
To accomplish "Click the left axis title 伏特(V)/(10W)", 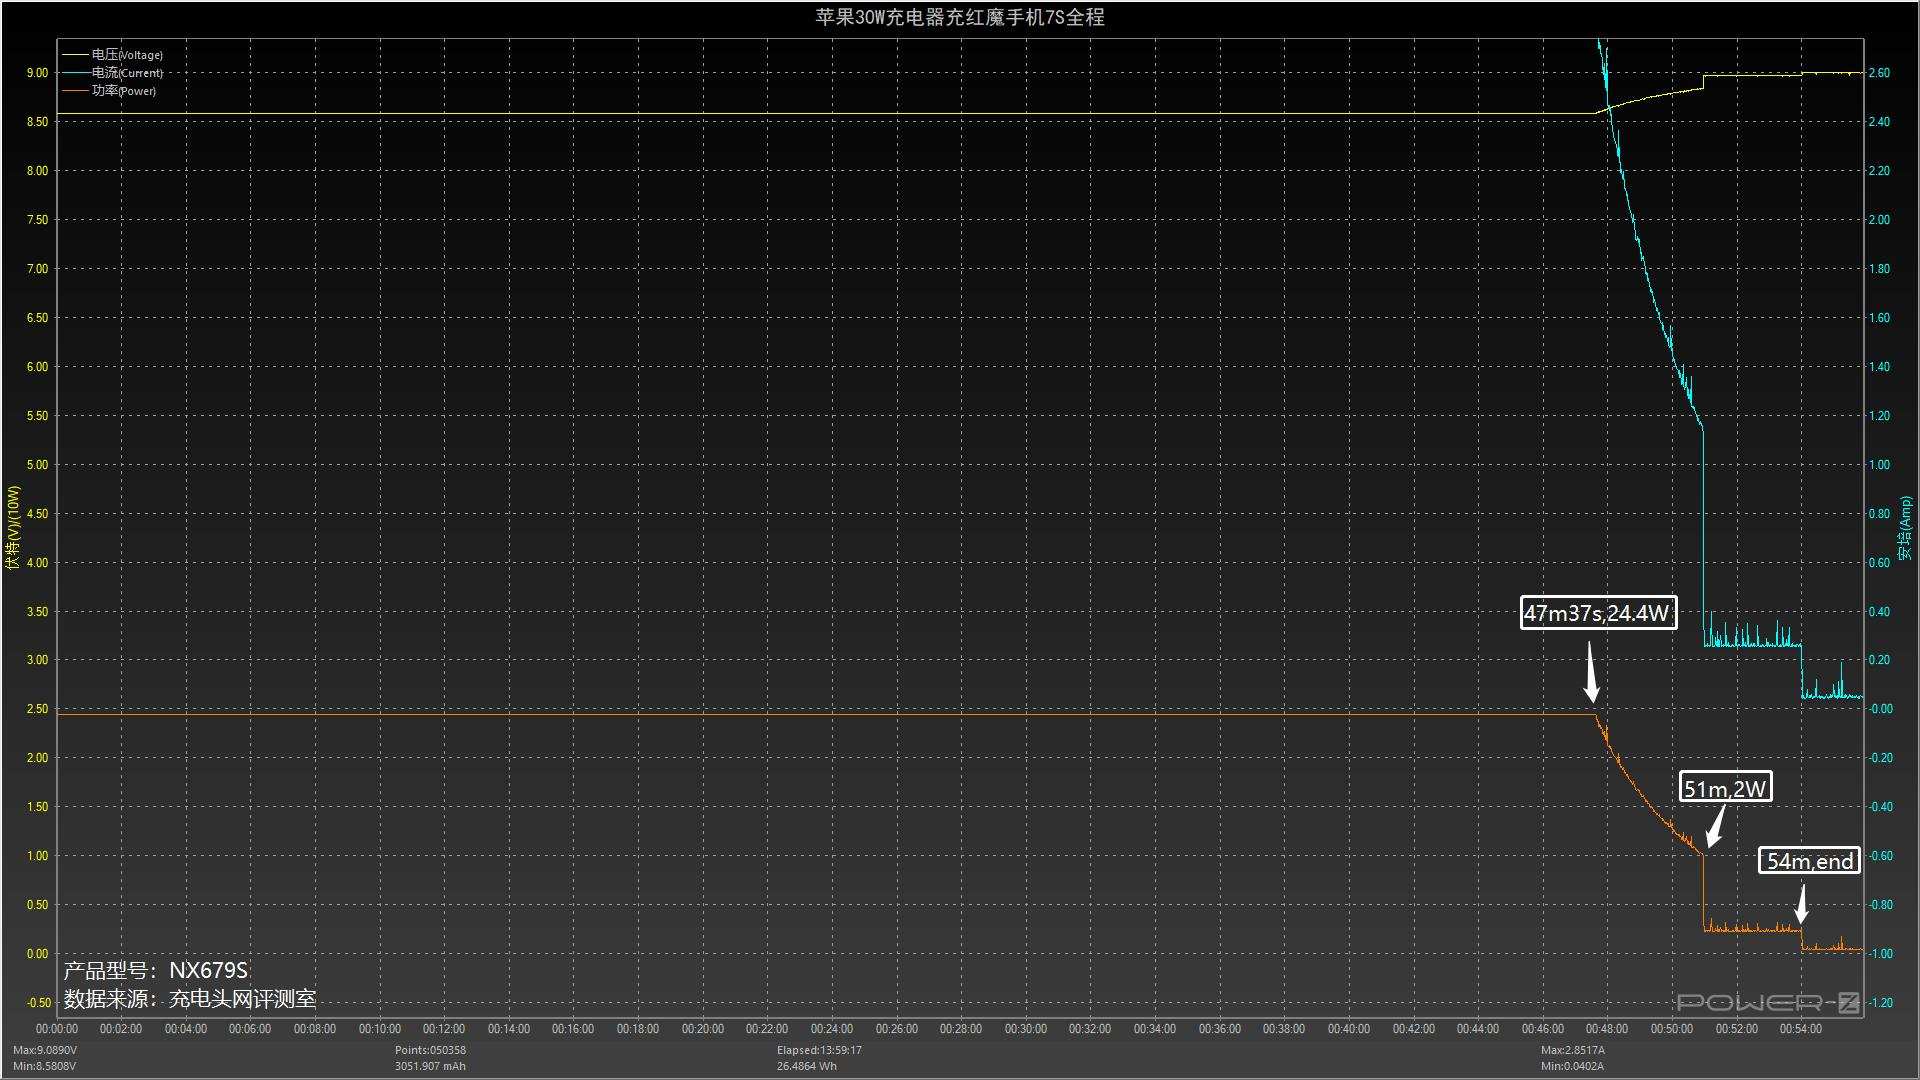I will pyautogui.click(x=13, y=527).
